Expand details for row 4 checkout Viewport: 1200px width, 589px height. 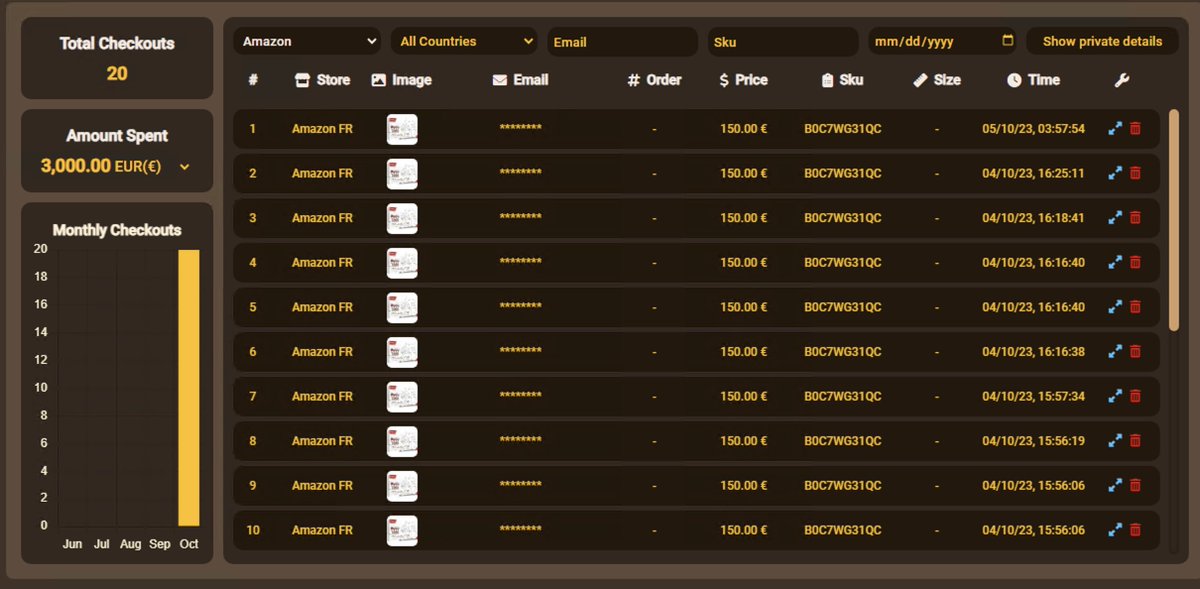[1115, 262]
